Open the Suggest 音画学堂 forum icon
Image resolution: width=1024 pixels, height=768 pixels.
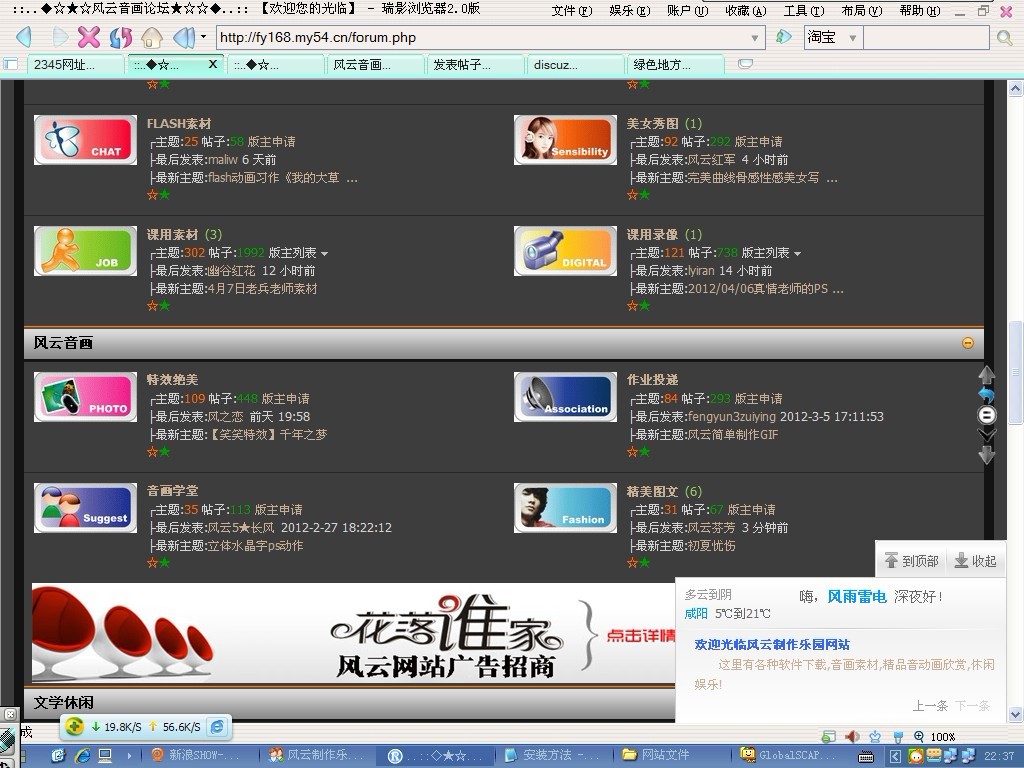(x=86, y=508)
